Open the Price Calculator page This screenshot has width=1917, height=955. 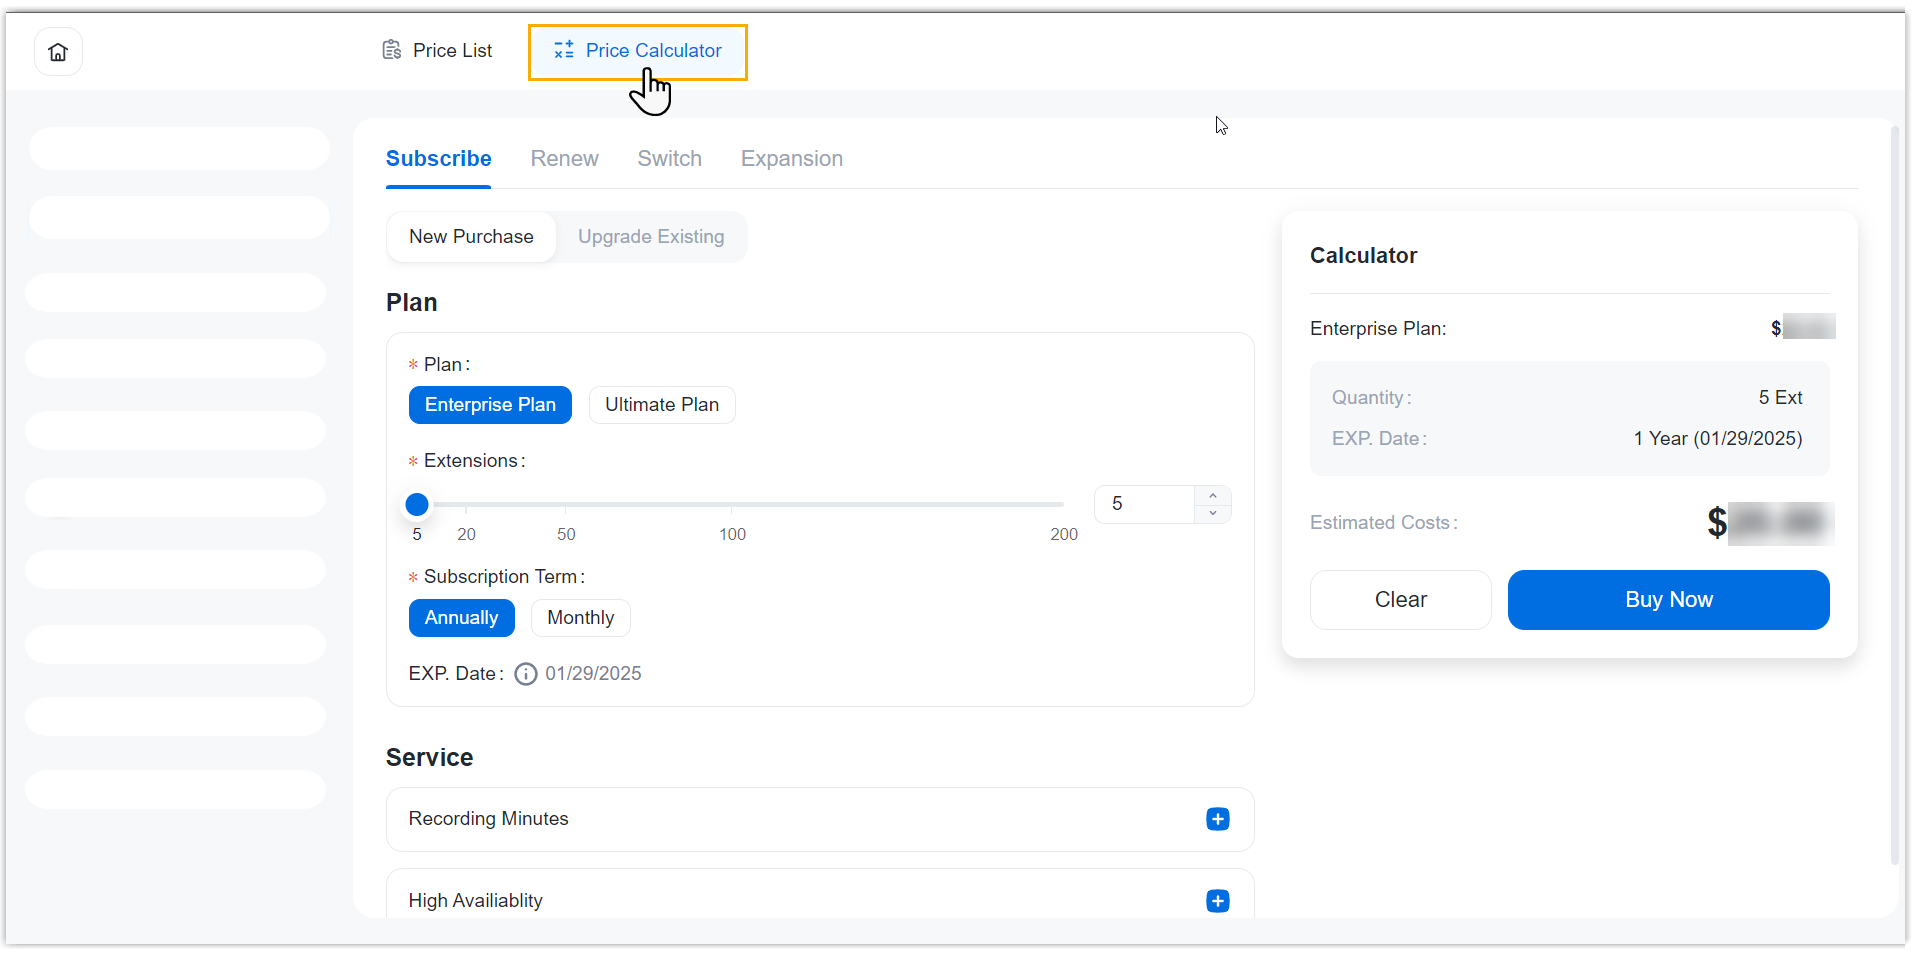638,51
